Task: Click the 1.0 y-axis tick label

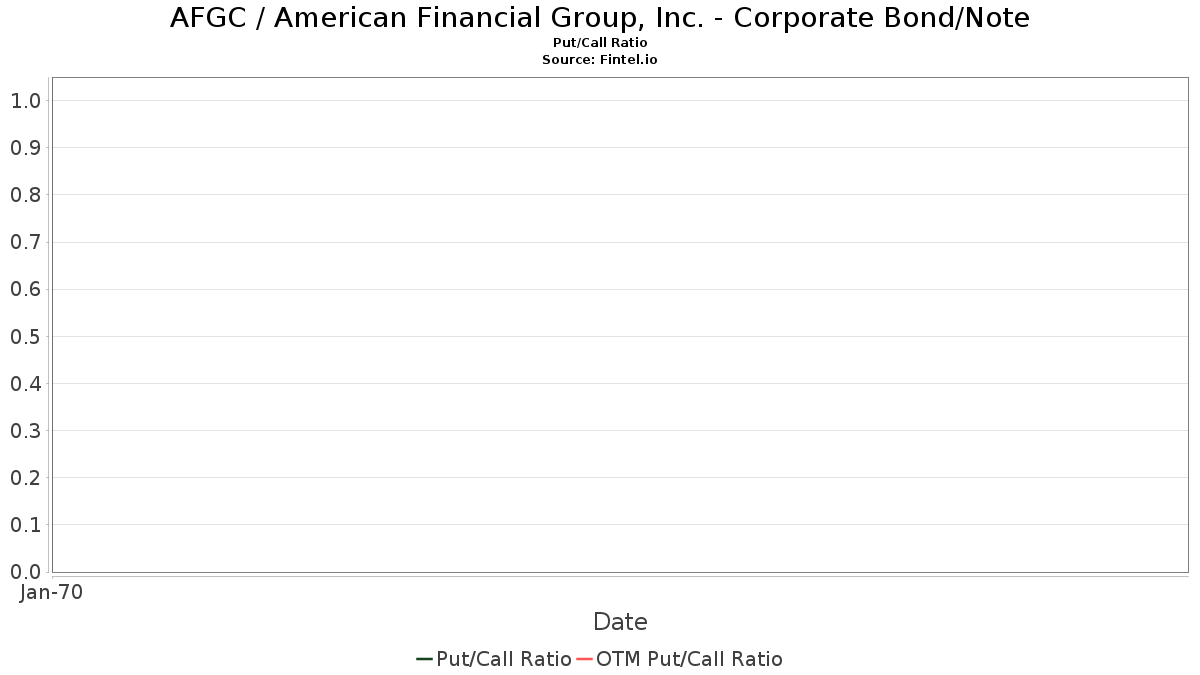Action: click(25, 101)
